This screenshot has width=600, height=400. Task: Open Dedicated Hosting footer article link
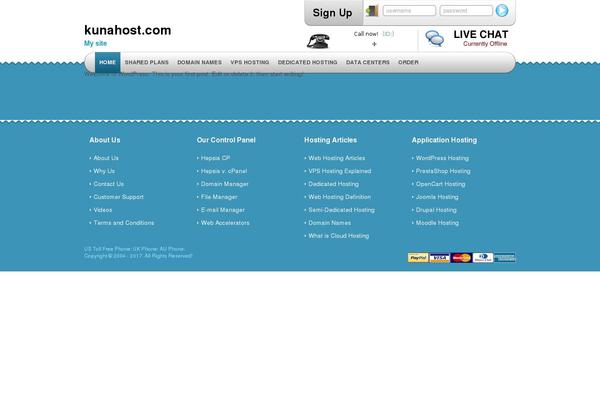(334, 184)
